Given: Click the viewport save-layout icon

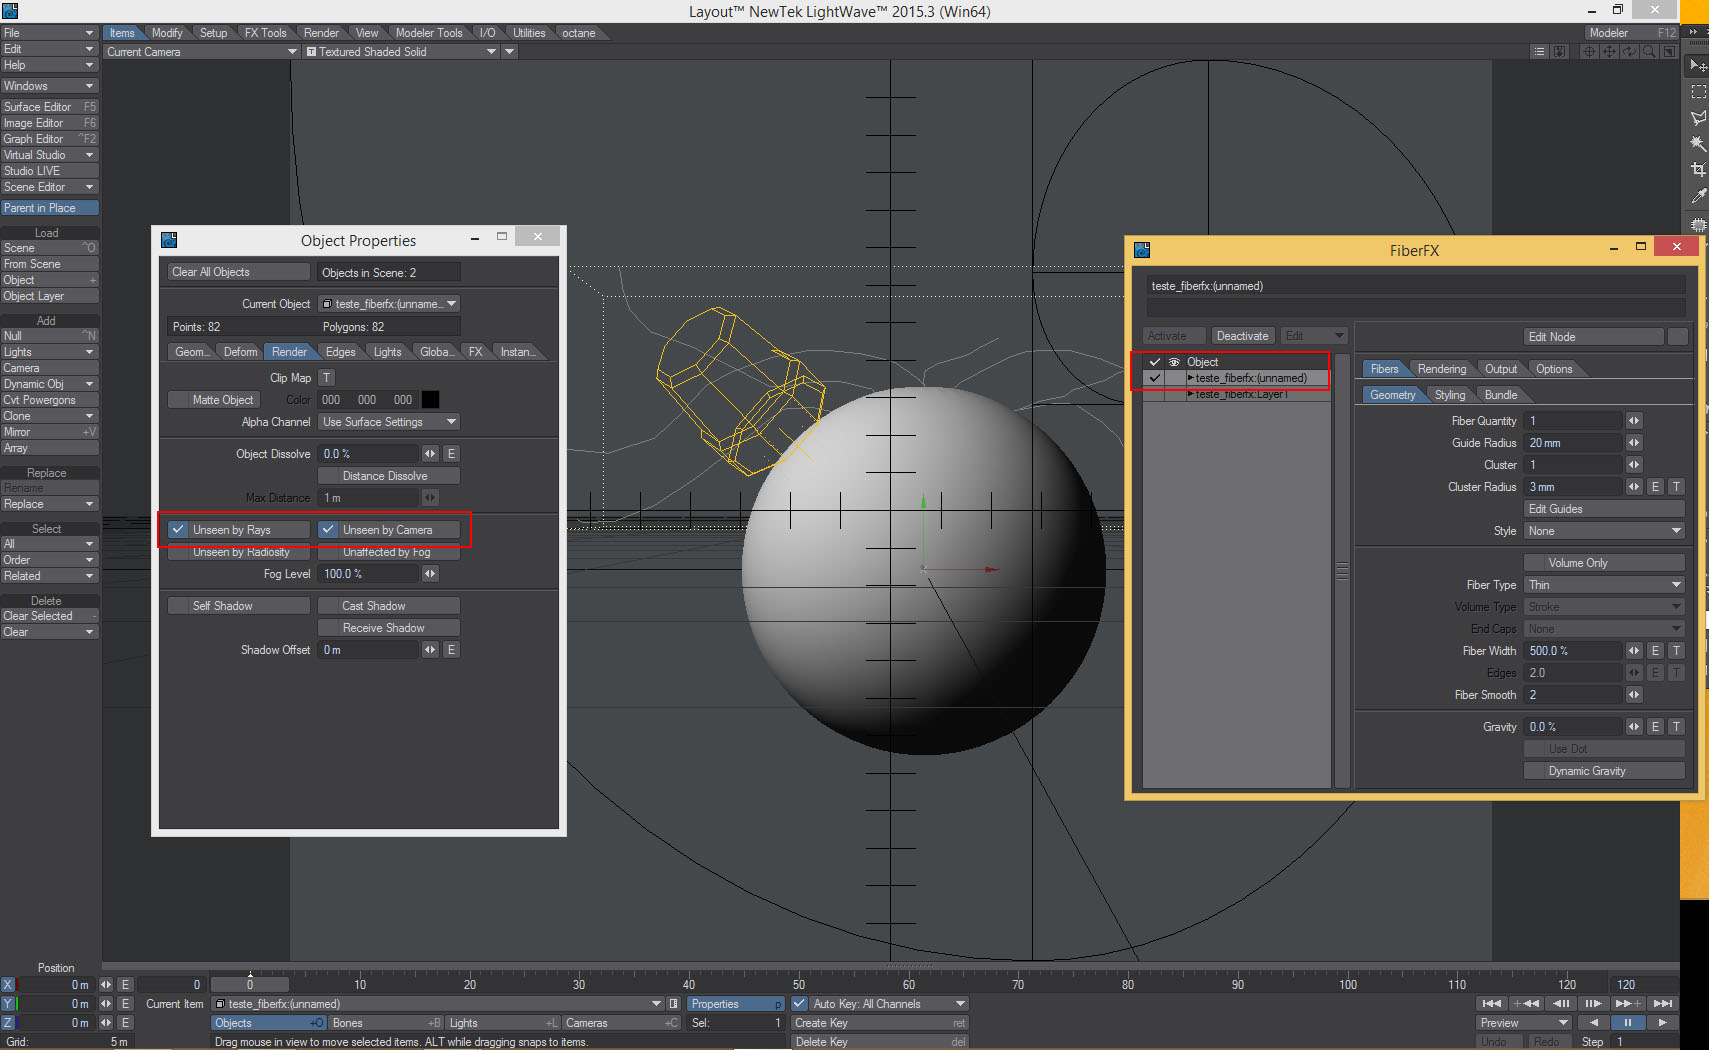Looking at the screenshot, I should pos(1559,52).
